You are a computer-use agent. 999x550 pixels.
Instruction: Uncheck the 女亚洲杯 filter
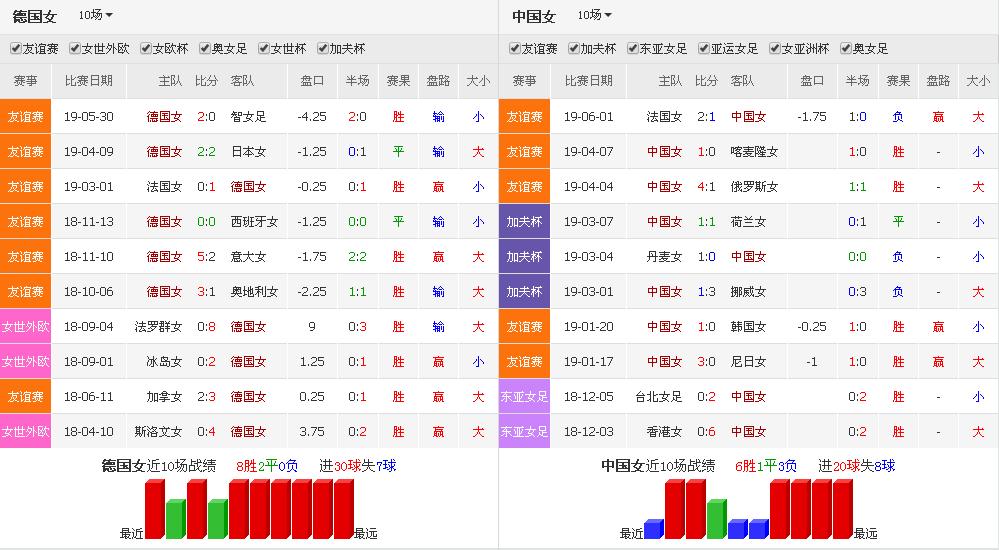tap(775, 49)
